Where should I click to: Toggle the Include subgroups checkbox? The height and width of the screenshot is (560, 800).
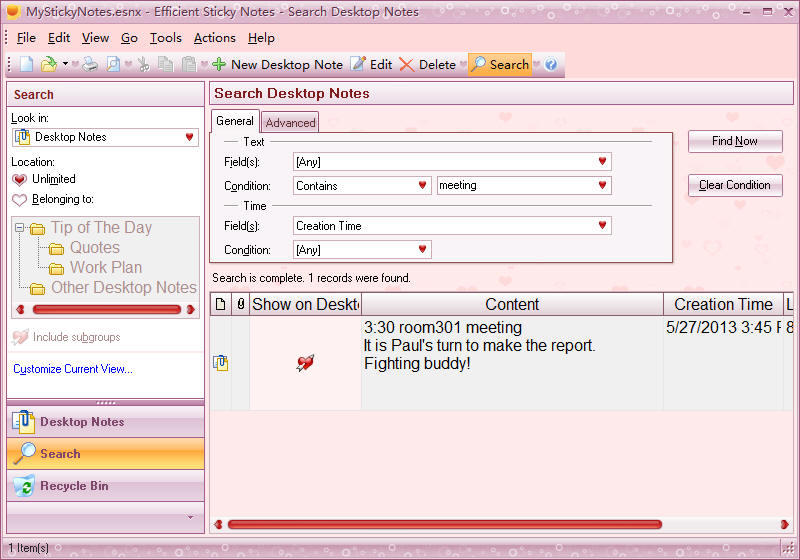20,337
